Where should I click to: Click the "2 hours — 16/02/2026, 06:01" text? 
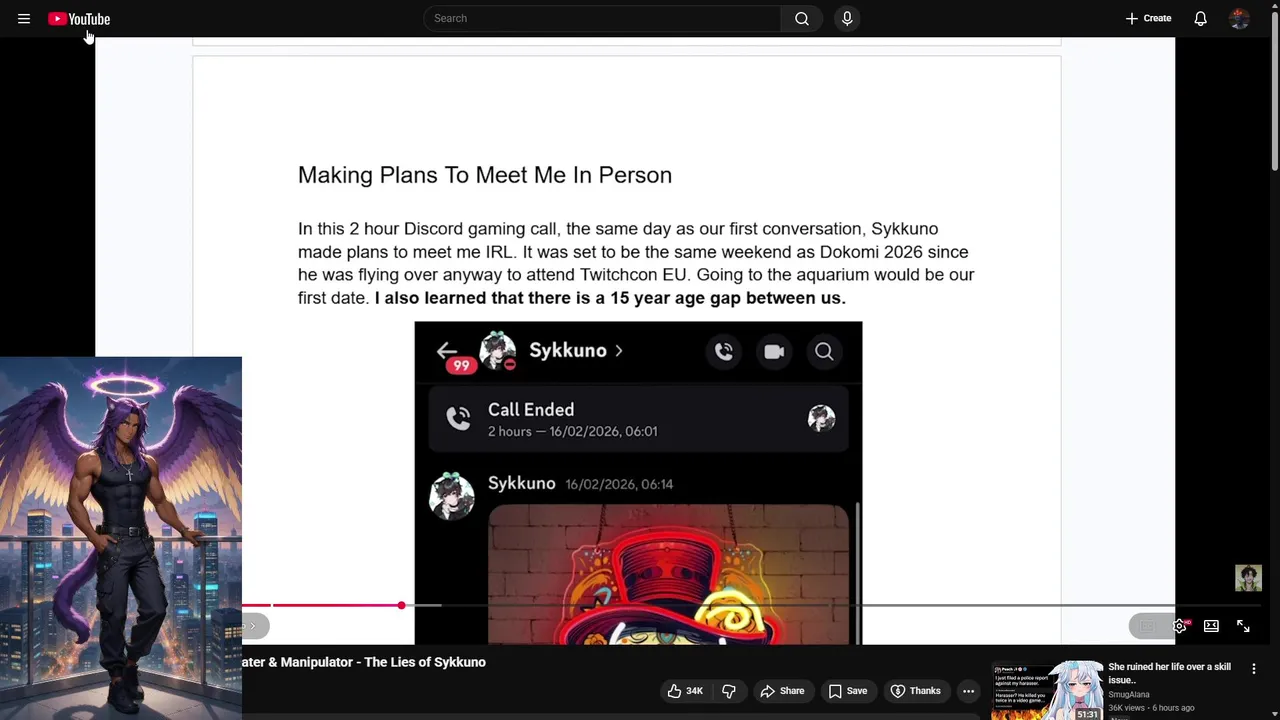point(572,432)
